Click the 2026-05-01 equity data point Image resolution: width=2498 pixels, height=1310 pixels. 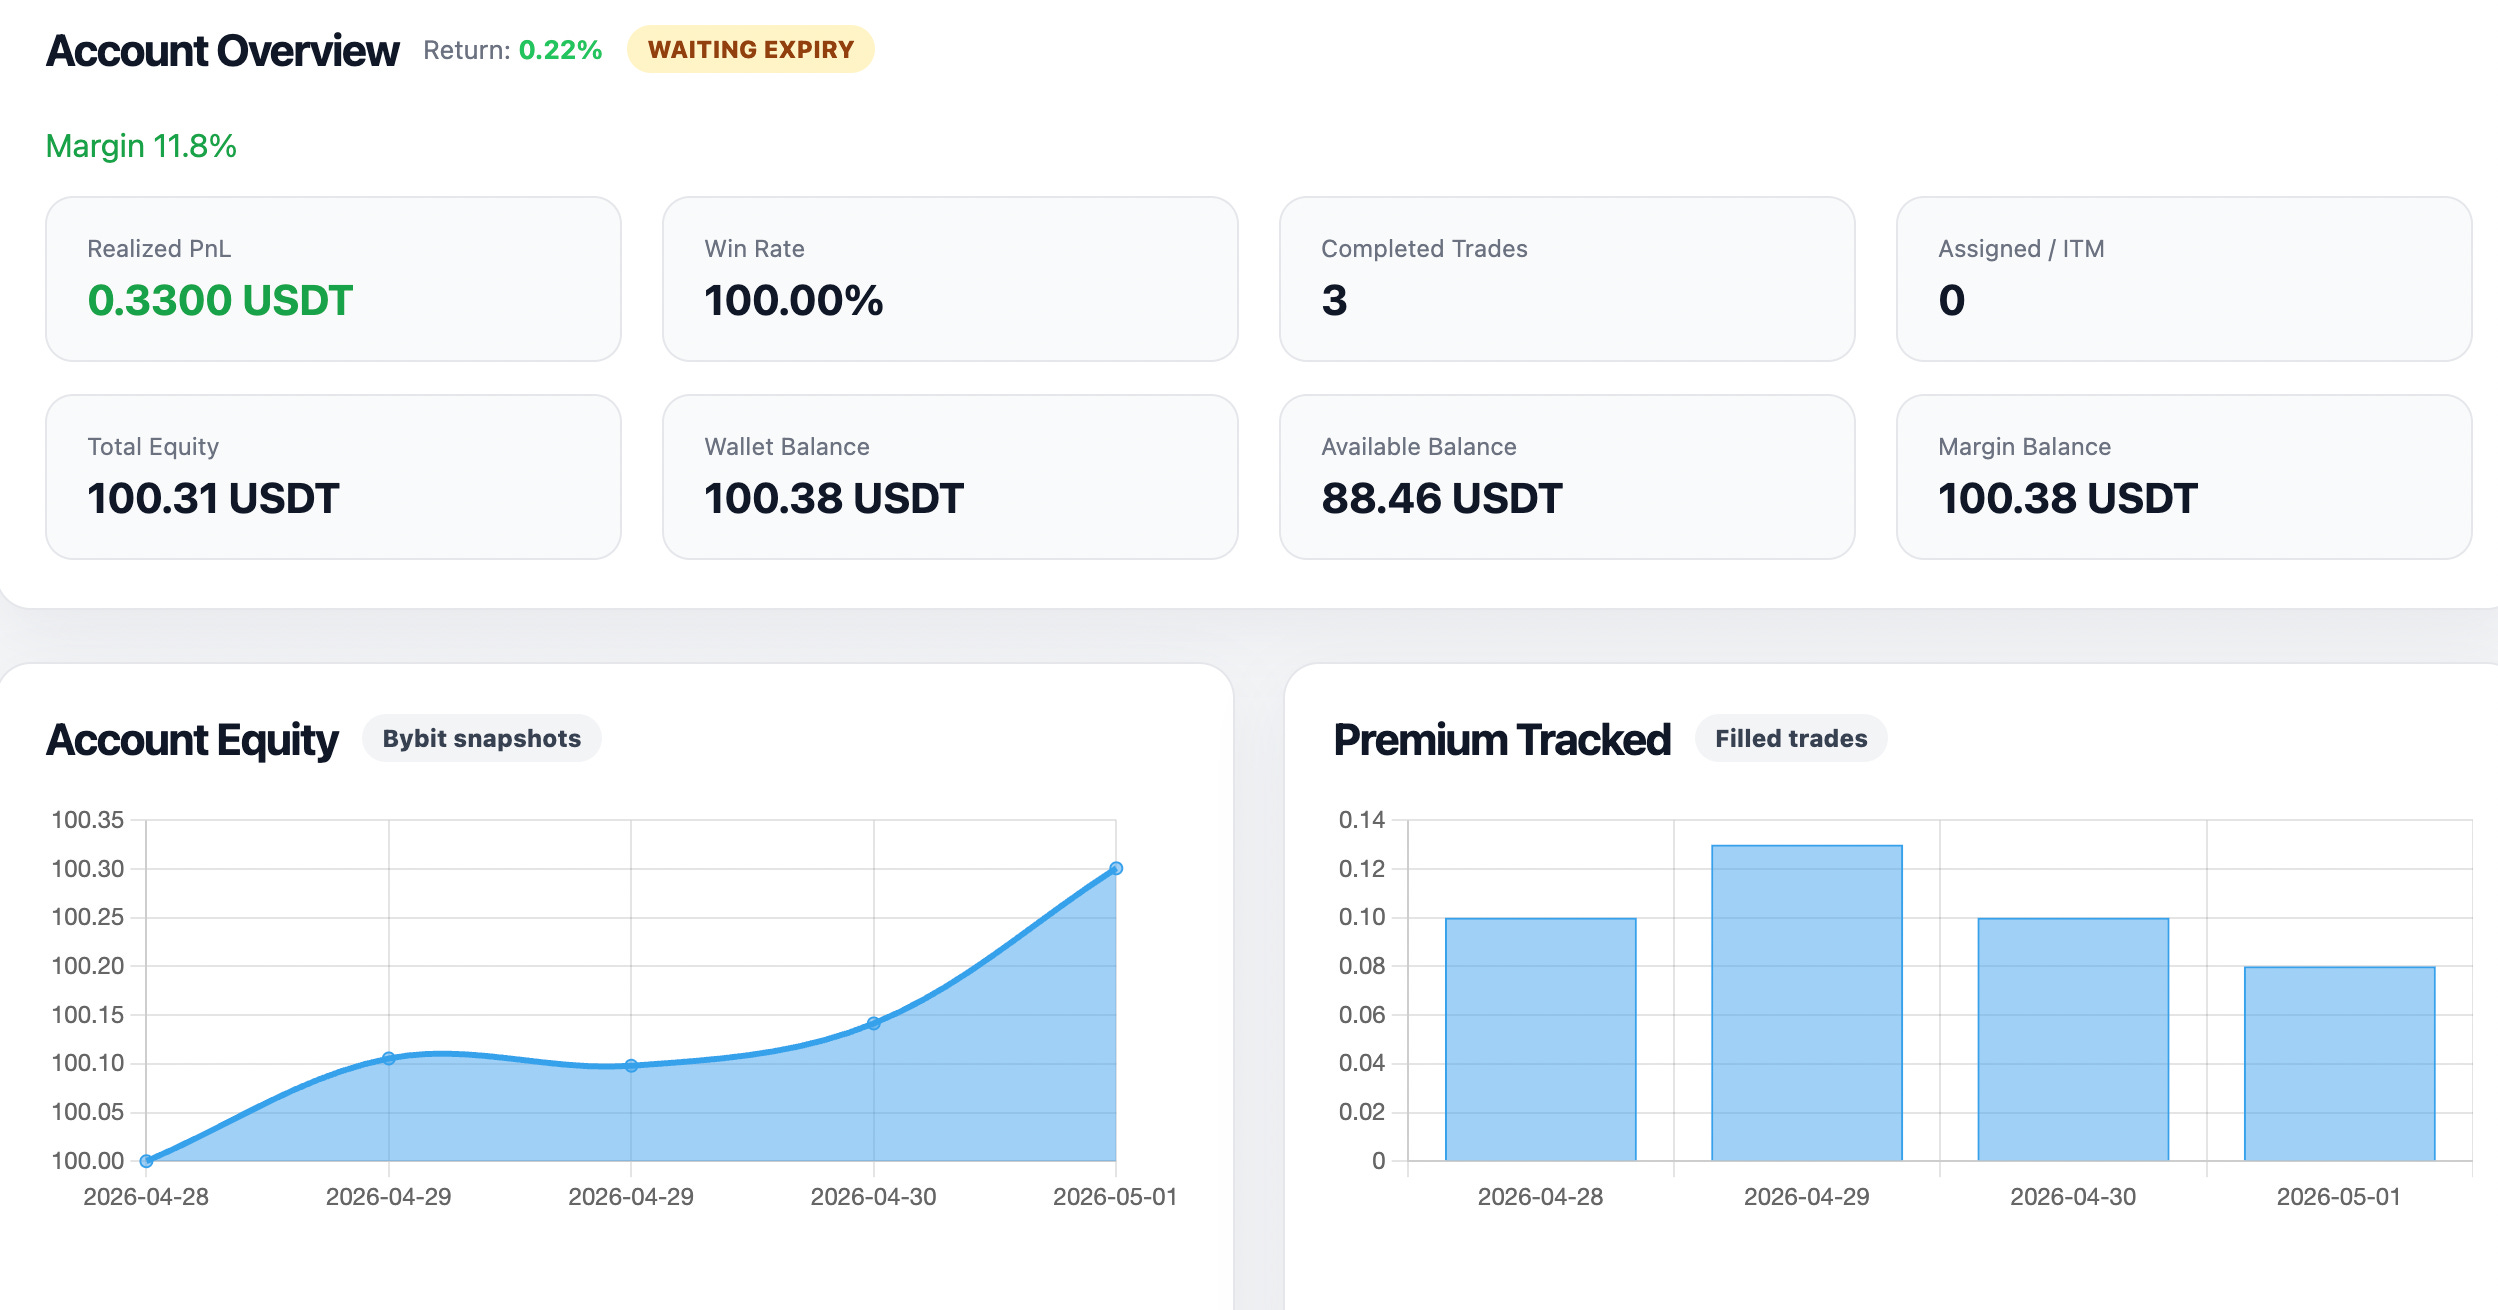[1116, 868]
